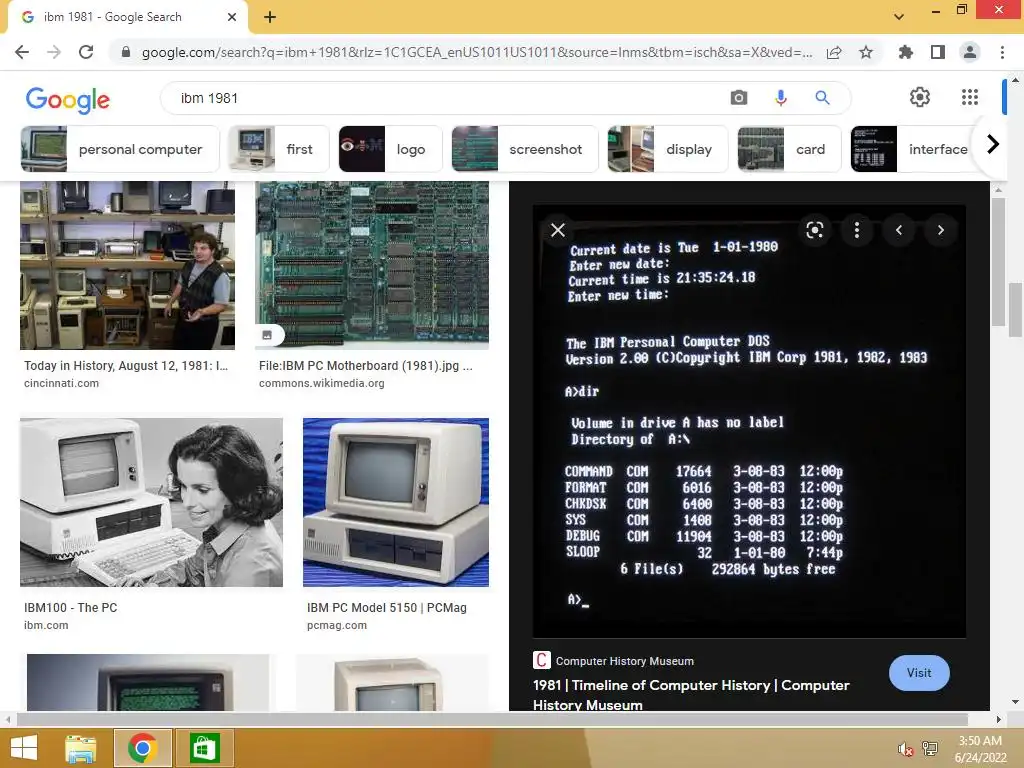The image size is (1024, 768).
Task: Click the horizontal scrollbar at bottom
Action: click(x=493, y=719)
